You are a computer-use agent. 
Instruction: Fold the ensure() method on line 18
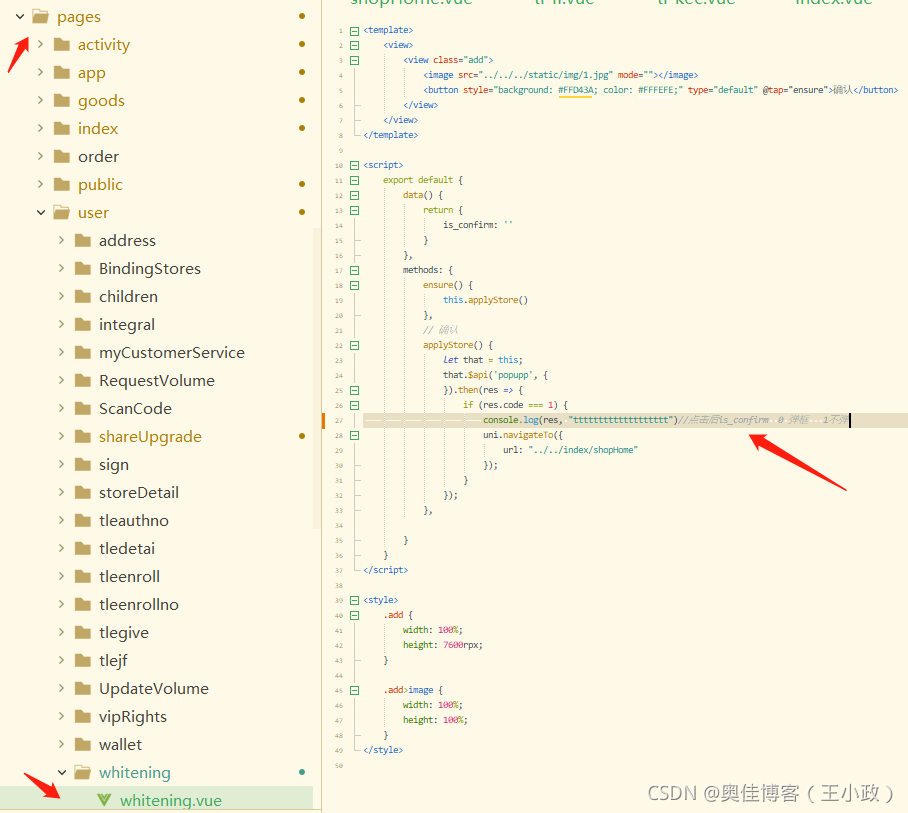[x=354, y=285]
